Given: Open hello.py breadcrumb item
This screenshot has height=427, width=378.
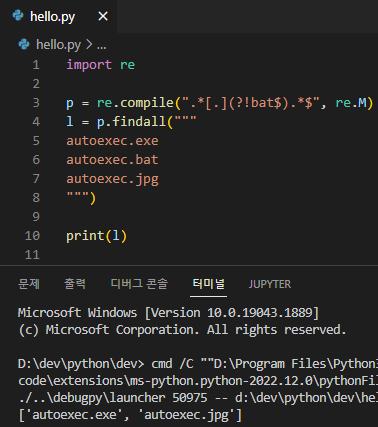Looking at the screenshot, I should click(58, 45).
